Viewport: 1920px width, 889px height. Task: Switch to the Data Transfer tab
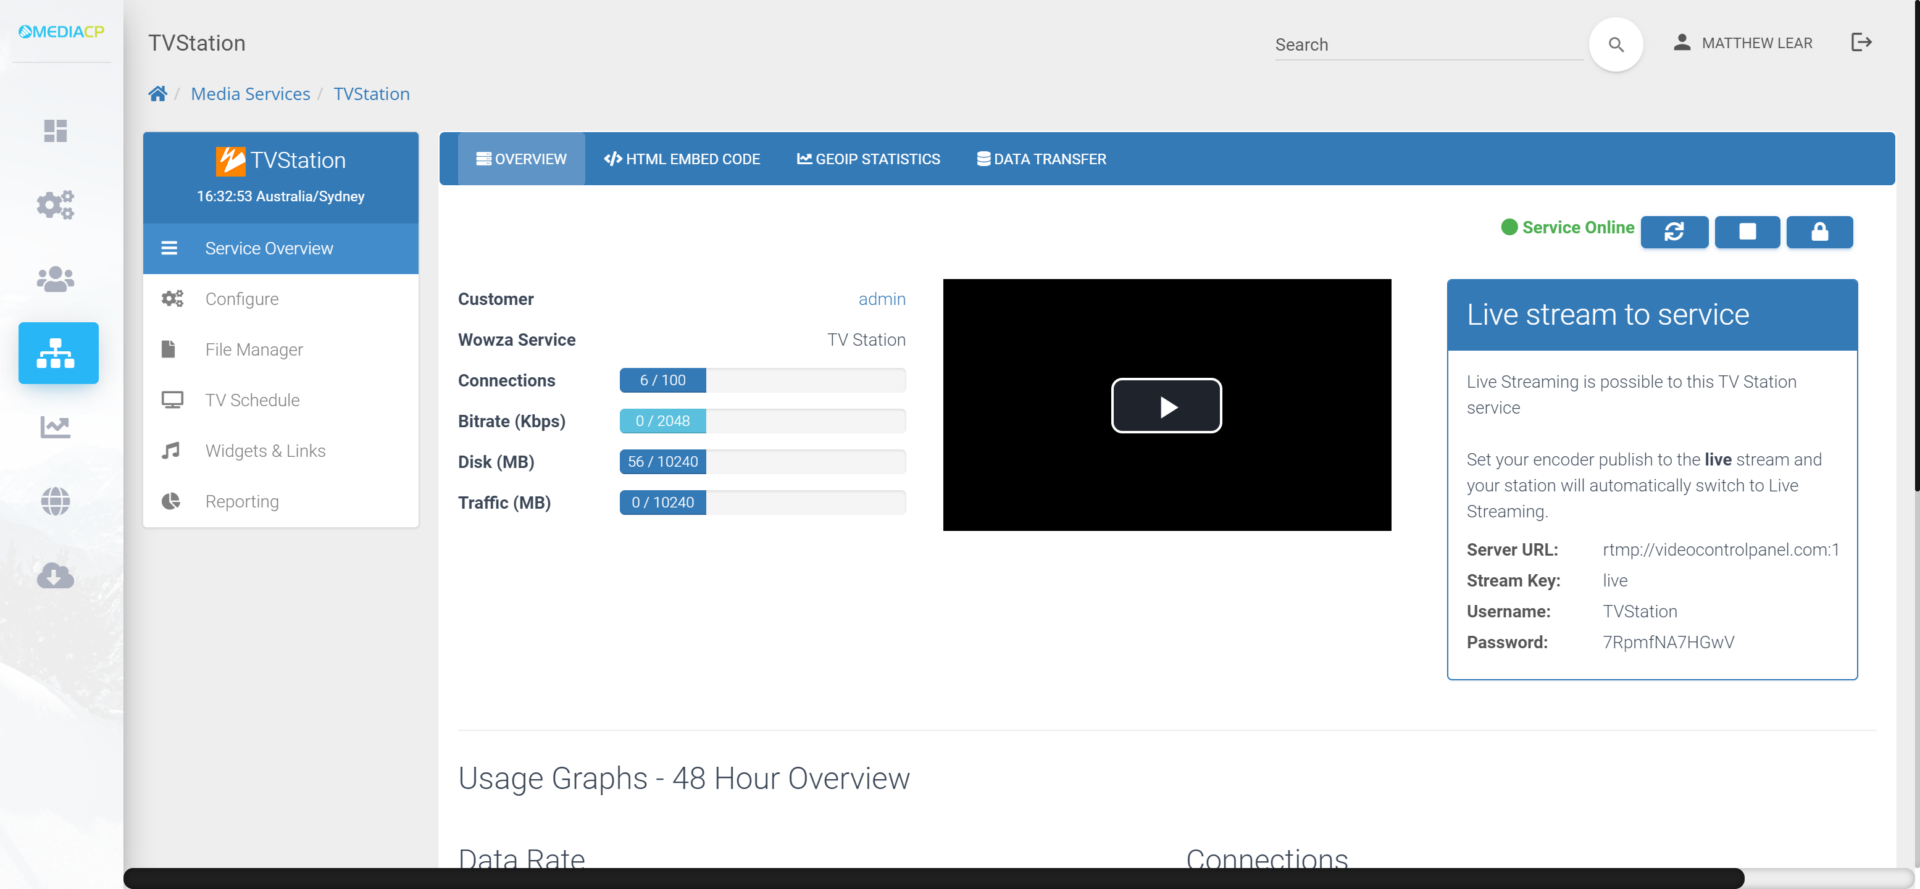click(1041, 159)
